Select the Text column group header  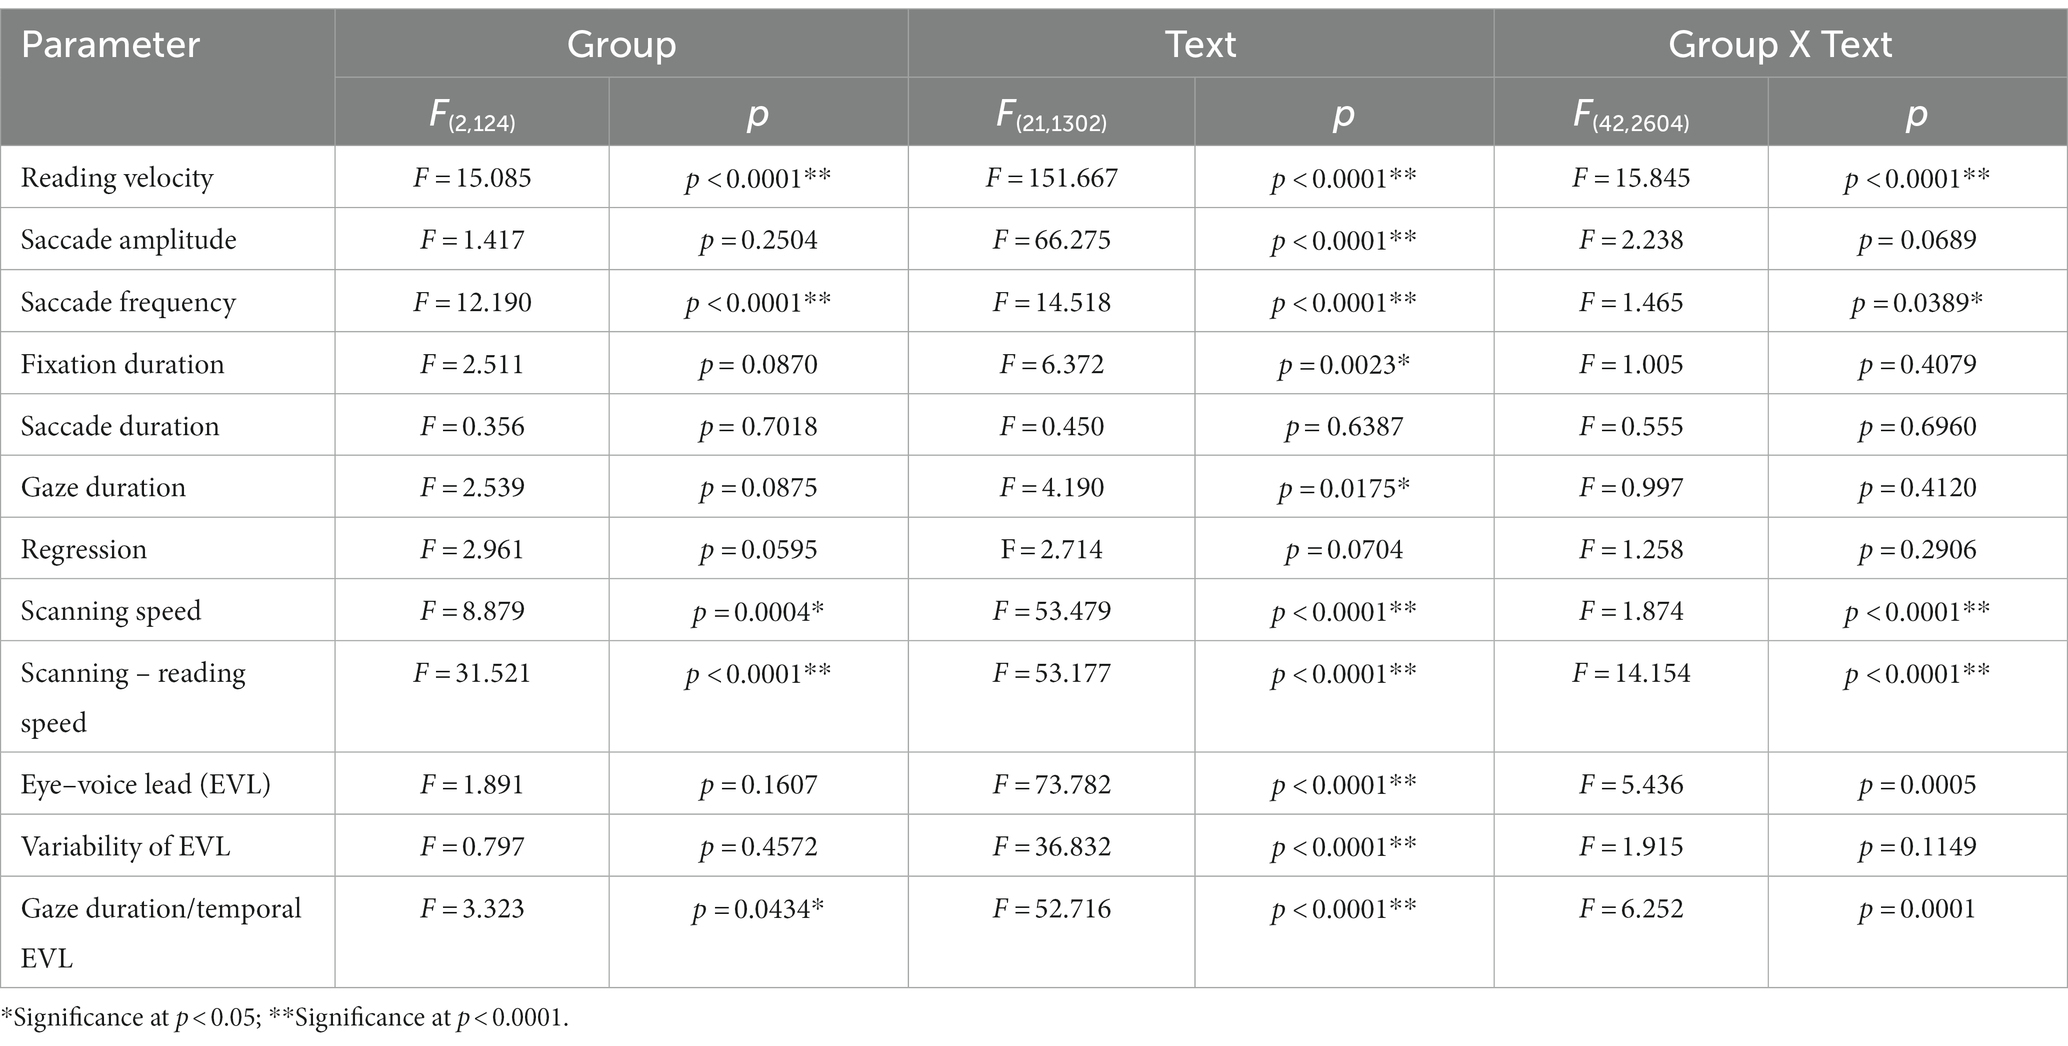(1200, 45)
